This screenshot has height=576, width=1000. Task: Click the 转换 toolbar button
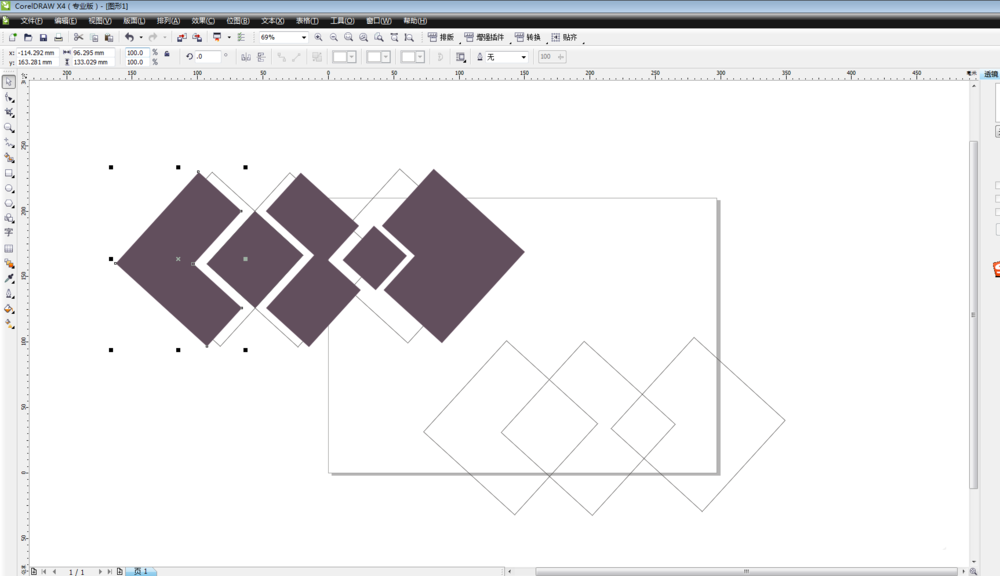[527, 38]
